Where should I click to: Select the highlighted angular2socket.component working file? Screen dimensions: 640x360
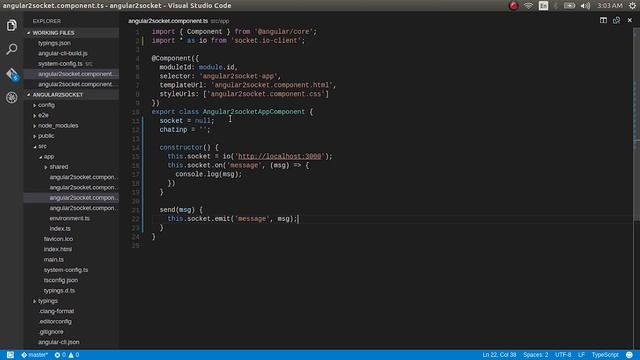(x=71, y=74)
